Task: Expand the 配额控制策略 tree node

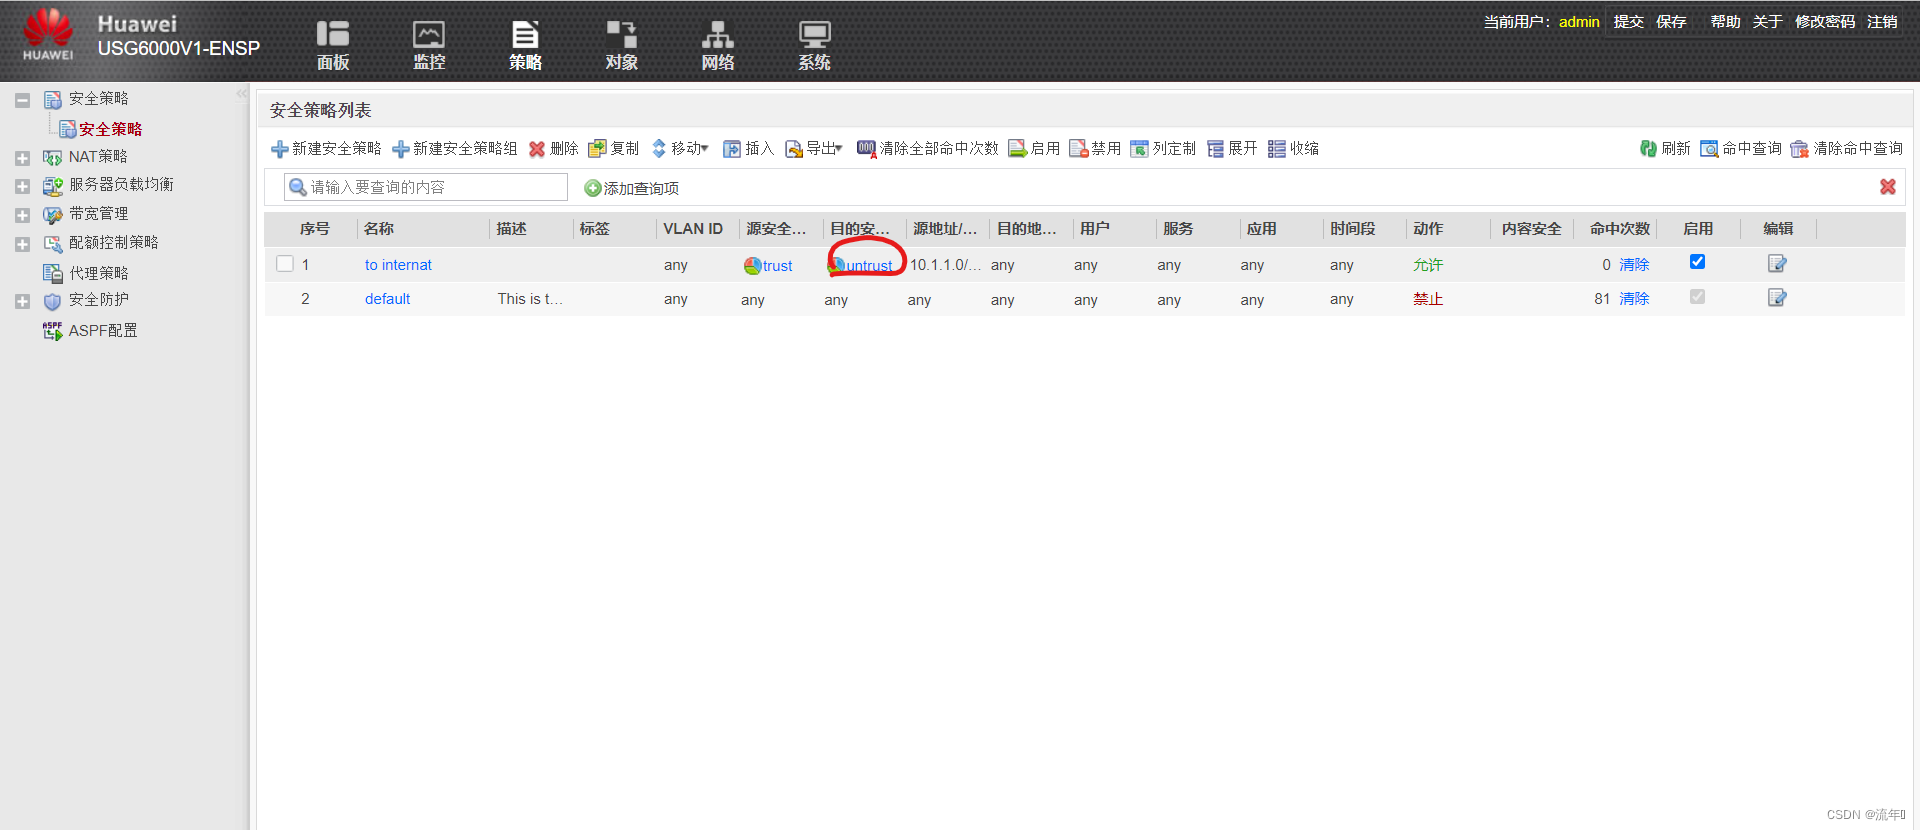Action: [x=22, y=244]
